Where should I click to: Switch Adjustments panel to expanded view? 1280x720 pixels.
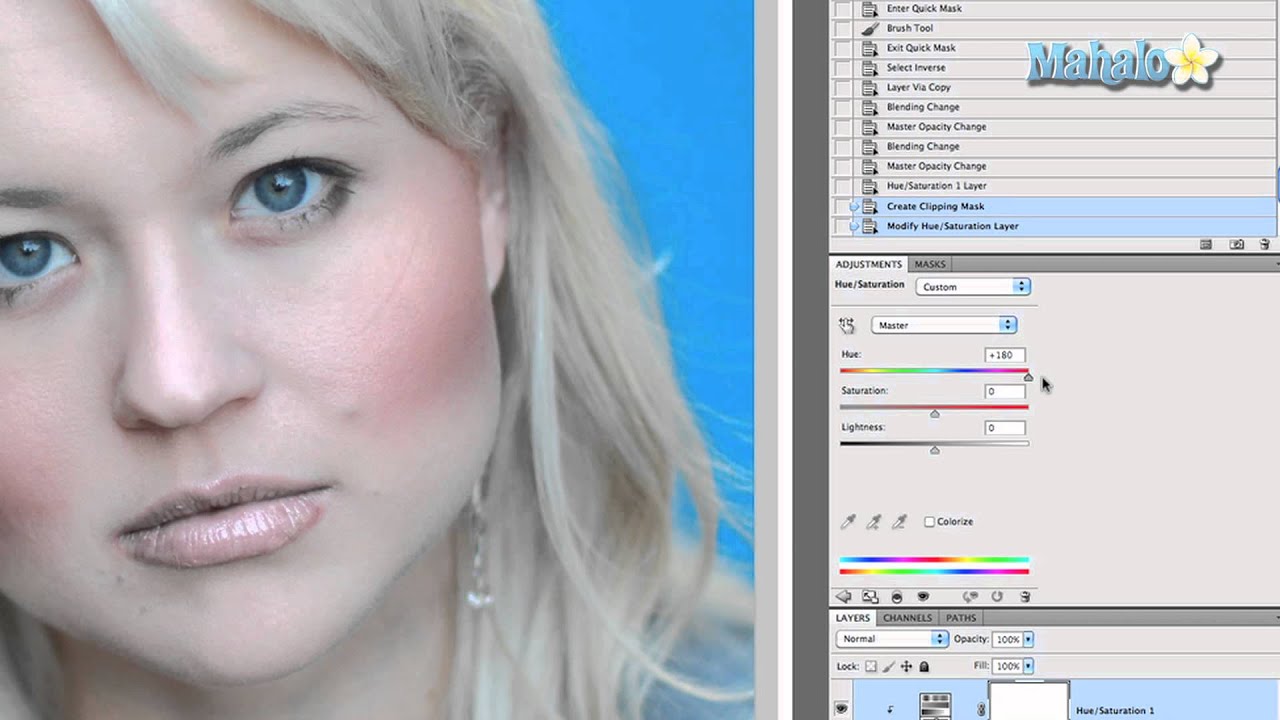click(870, 596)
